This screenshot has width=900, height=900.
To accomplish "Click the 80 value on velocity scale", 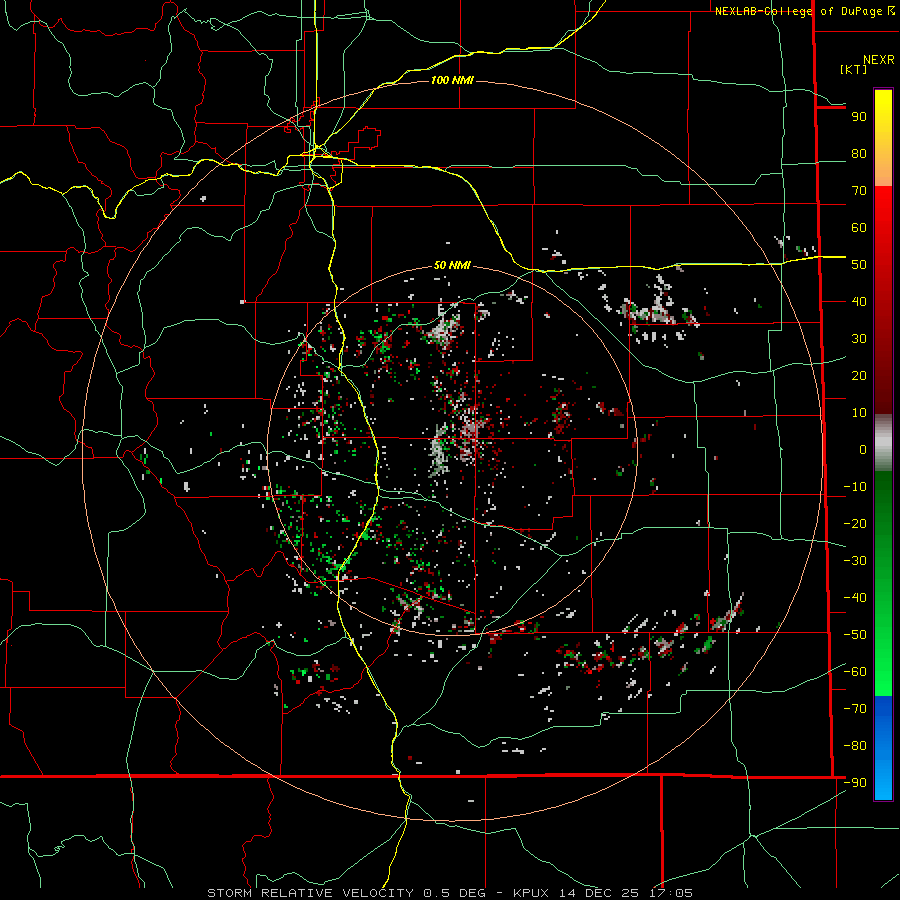I will point(859,154).
